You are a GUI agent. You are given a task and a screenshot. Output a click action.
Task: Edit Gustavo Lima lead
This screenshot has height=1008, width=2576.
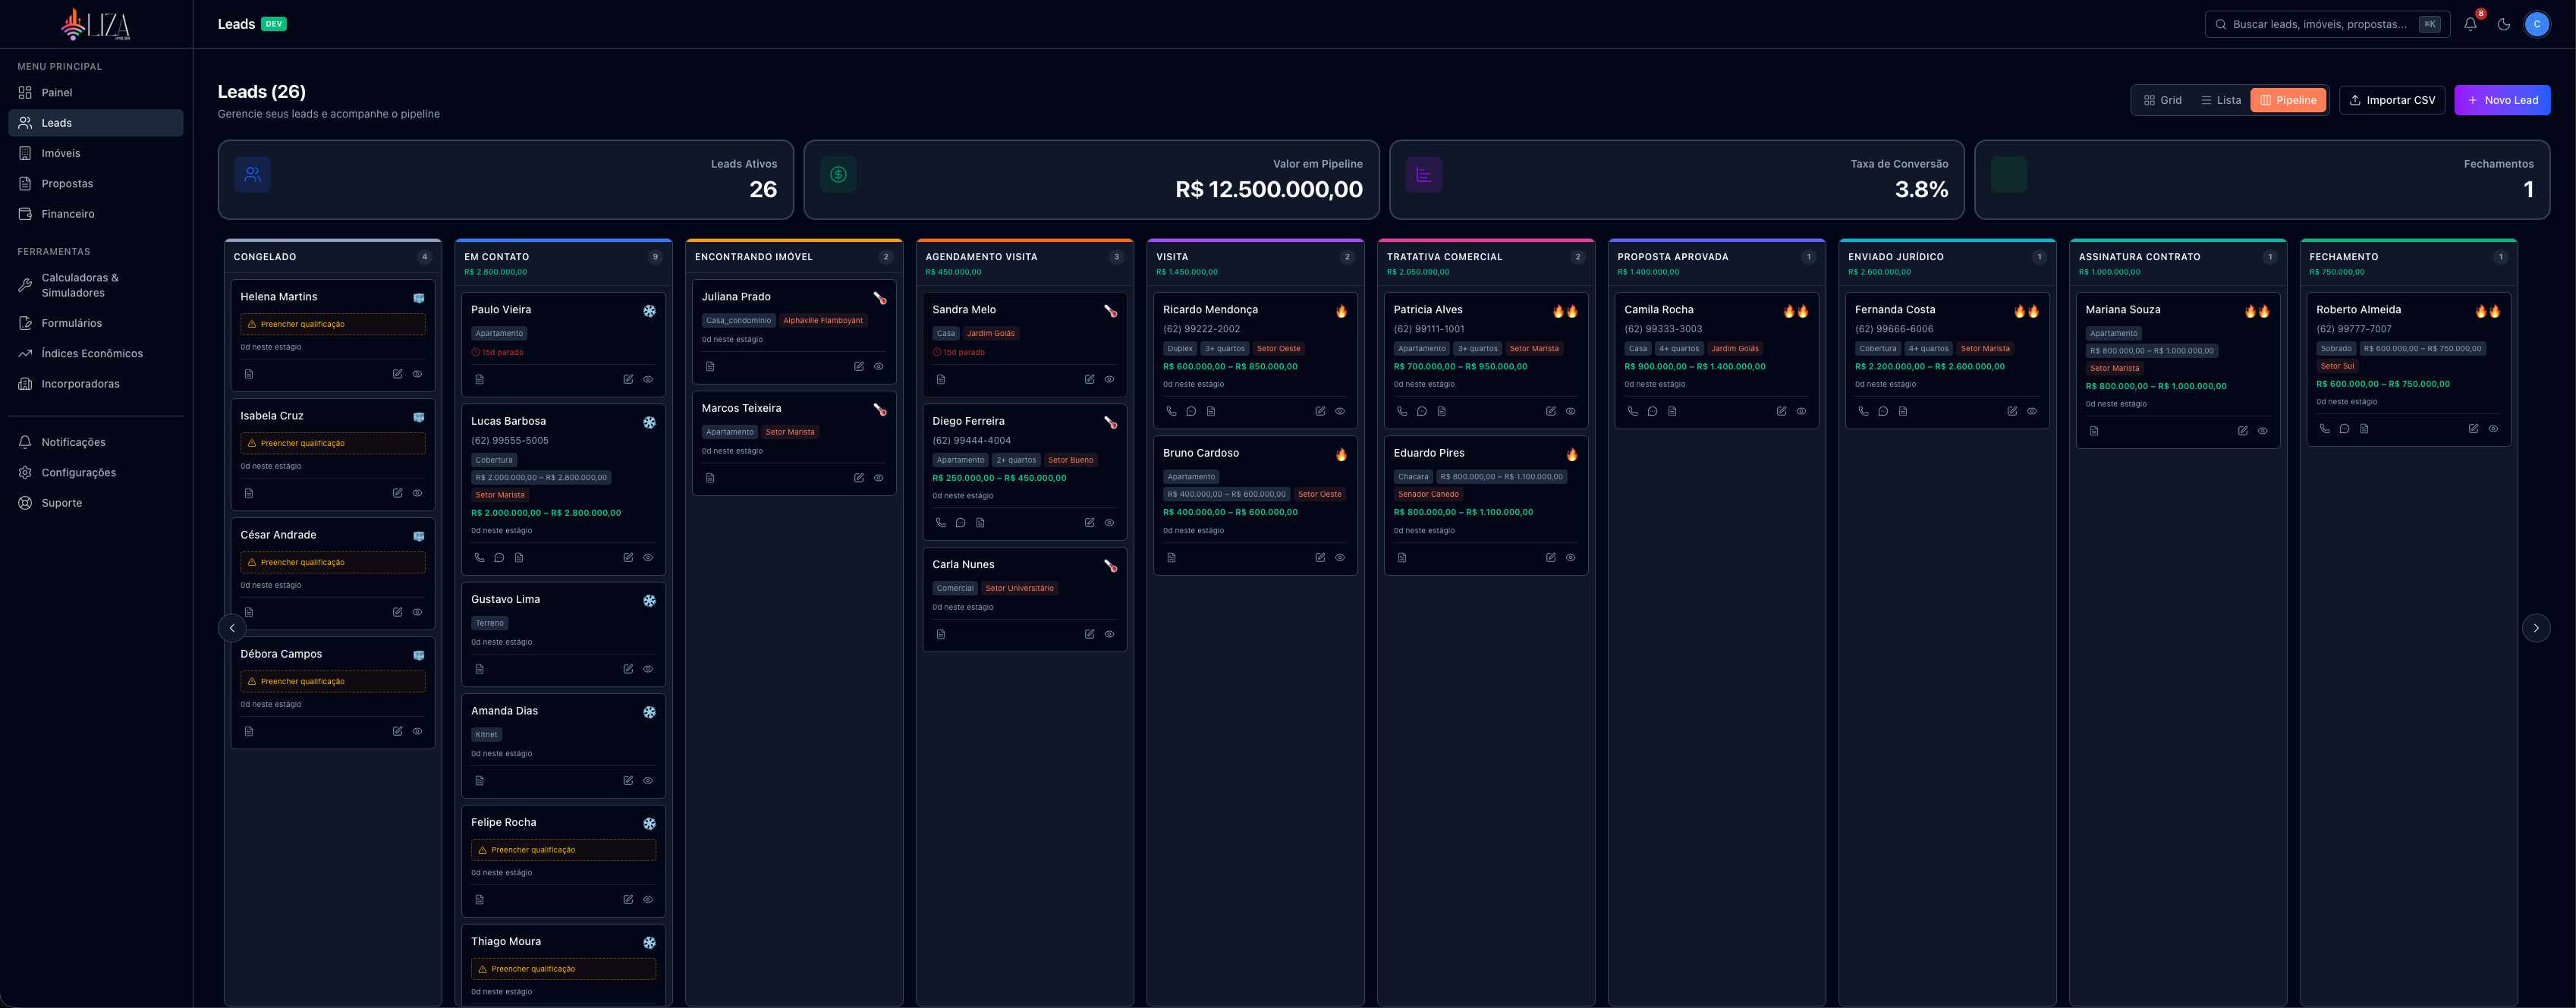628,669
